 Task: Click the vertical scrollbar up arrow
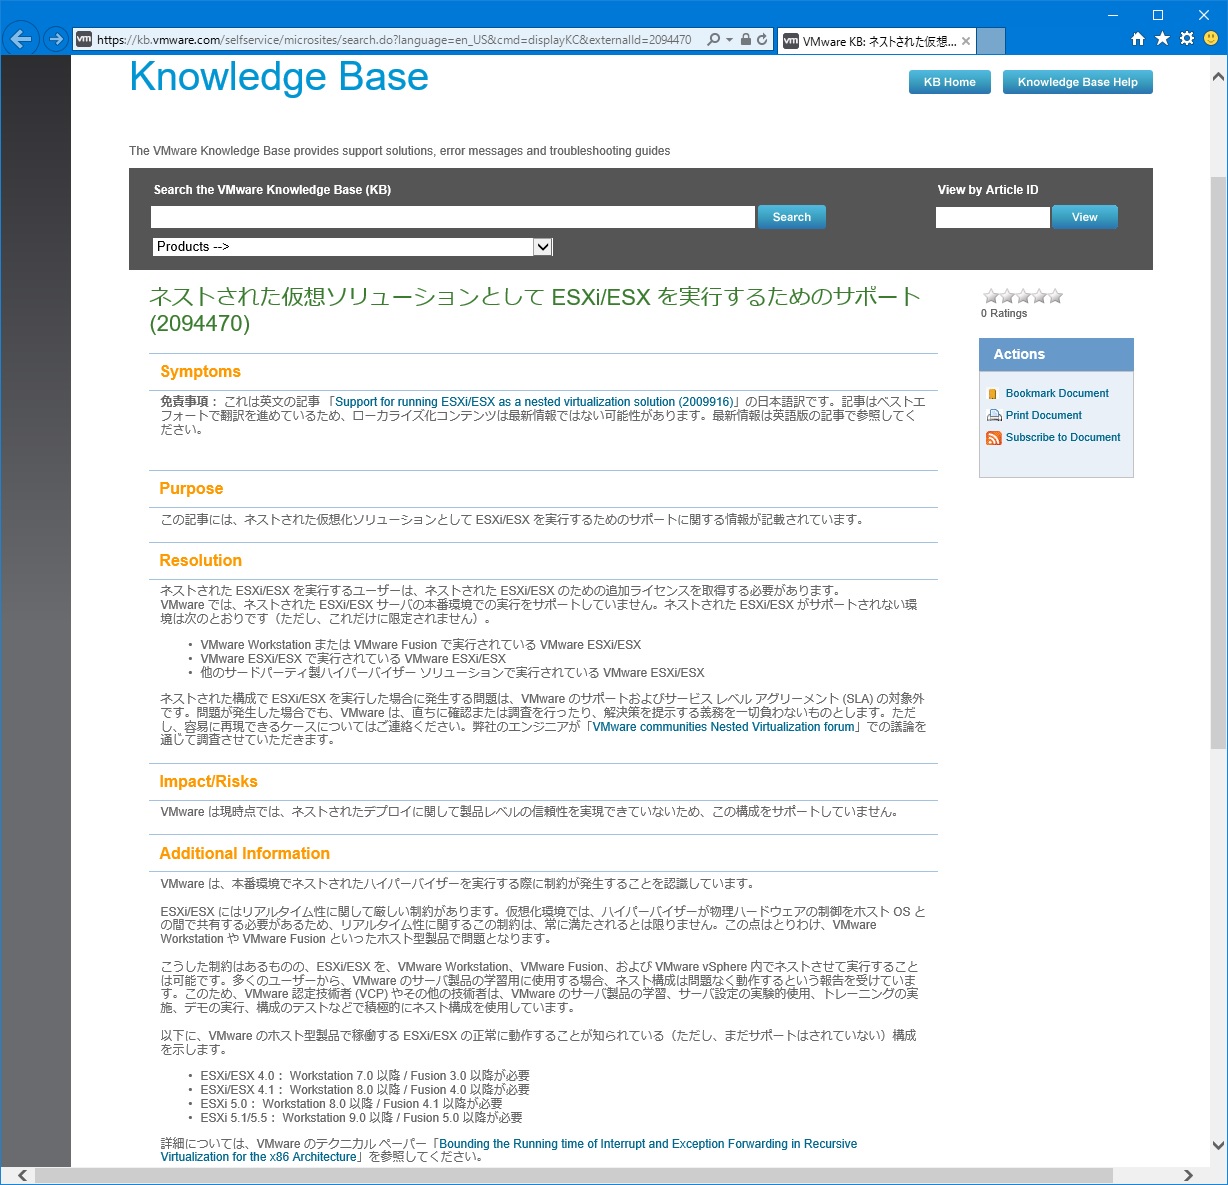pyautogui.click(x=1218, y=76)
